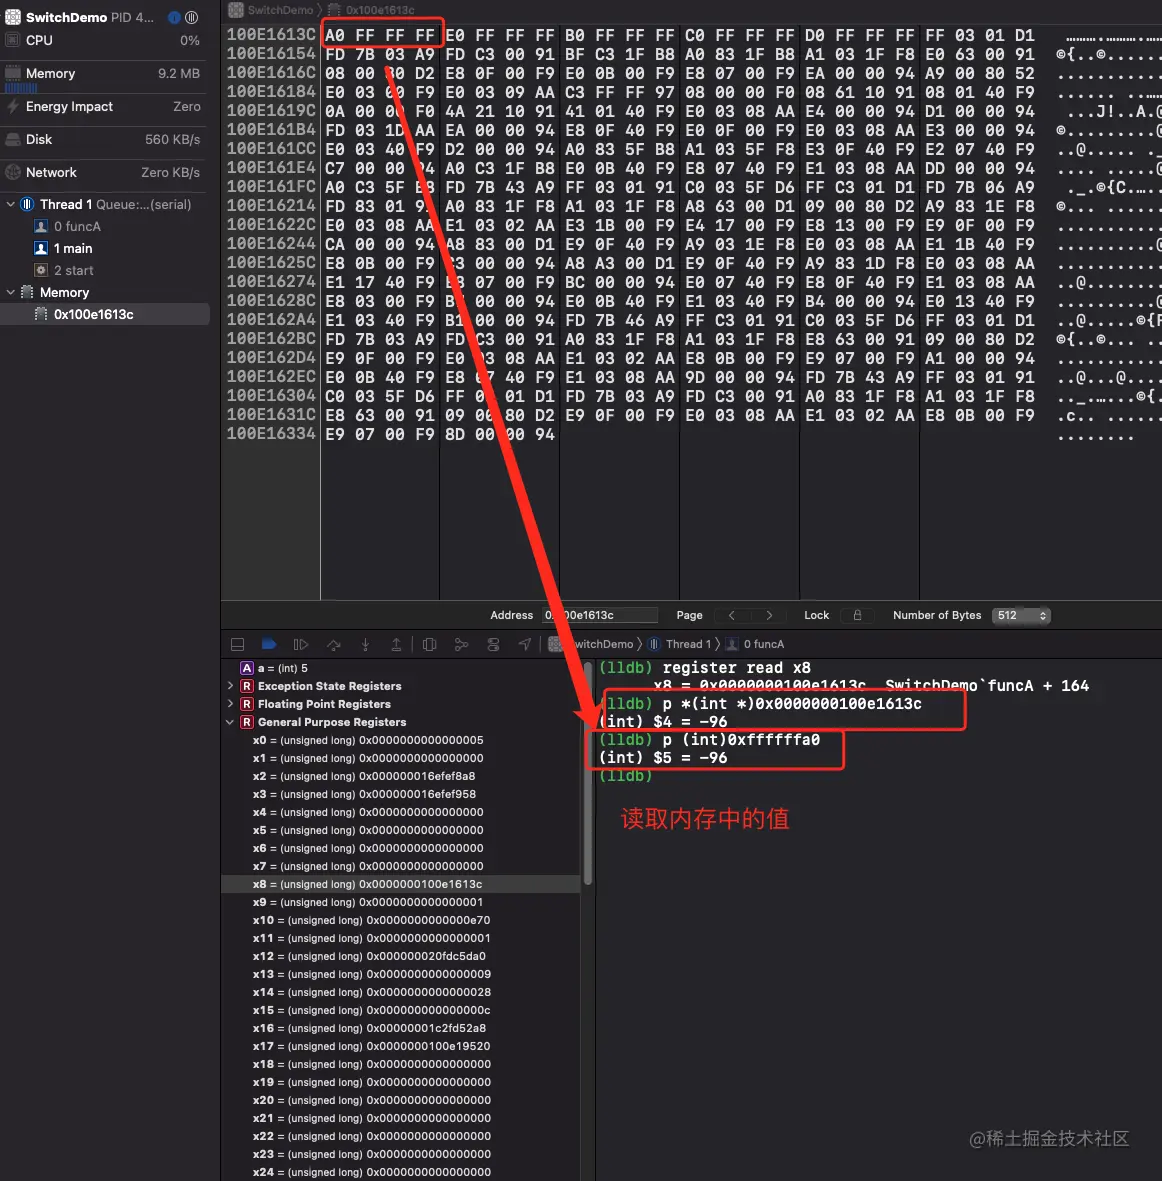Open the Debug View Hierarchy icon
The height and width of the screenshot is (1181, 1162).
click(429, 644)
